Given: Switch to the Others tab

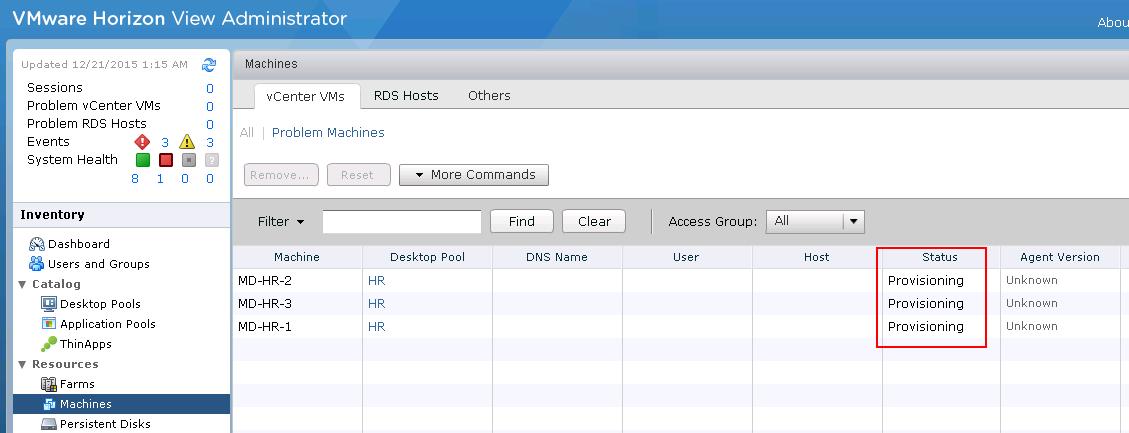Looking at the screenshot, I should click(x=489, y=96).
